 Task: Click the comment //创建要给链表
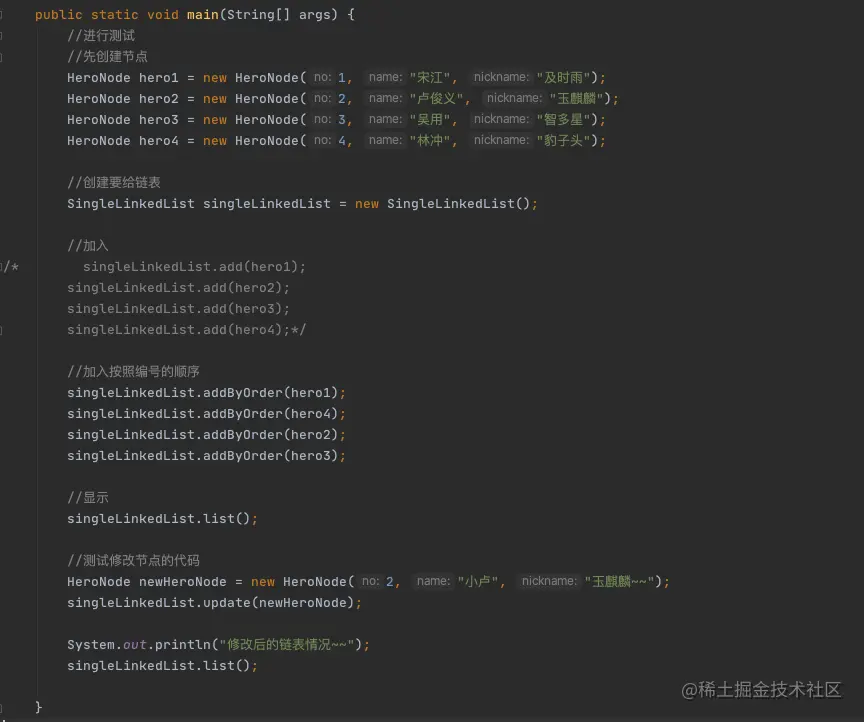pyautogui.click(x=114, y=182)
